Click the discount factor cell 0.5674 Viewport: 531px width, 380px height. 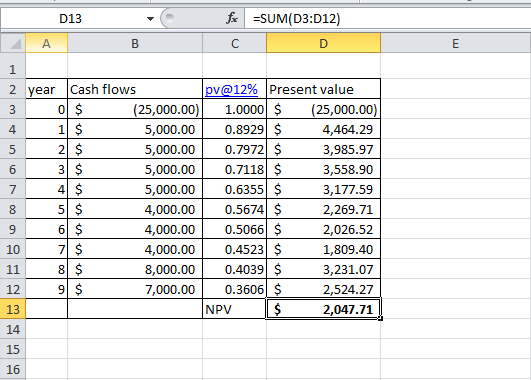(234, 209)
